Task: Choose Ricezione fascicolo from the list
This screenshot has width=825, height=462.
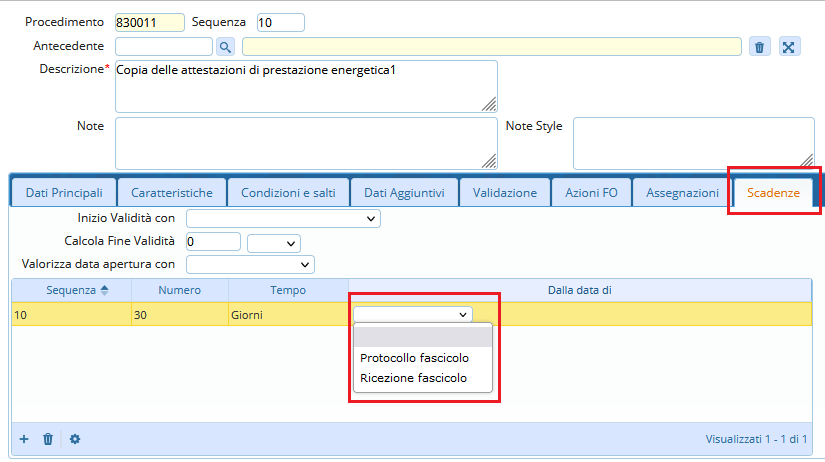Action: click(x=412, y=378)
